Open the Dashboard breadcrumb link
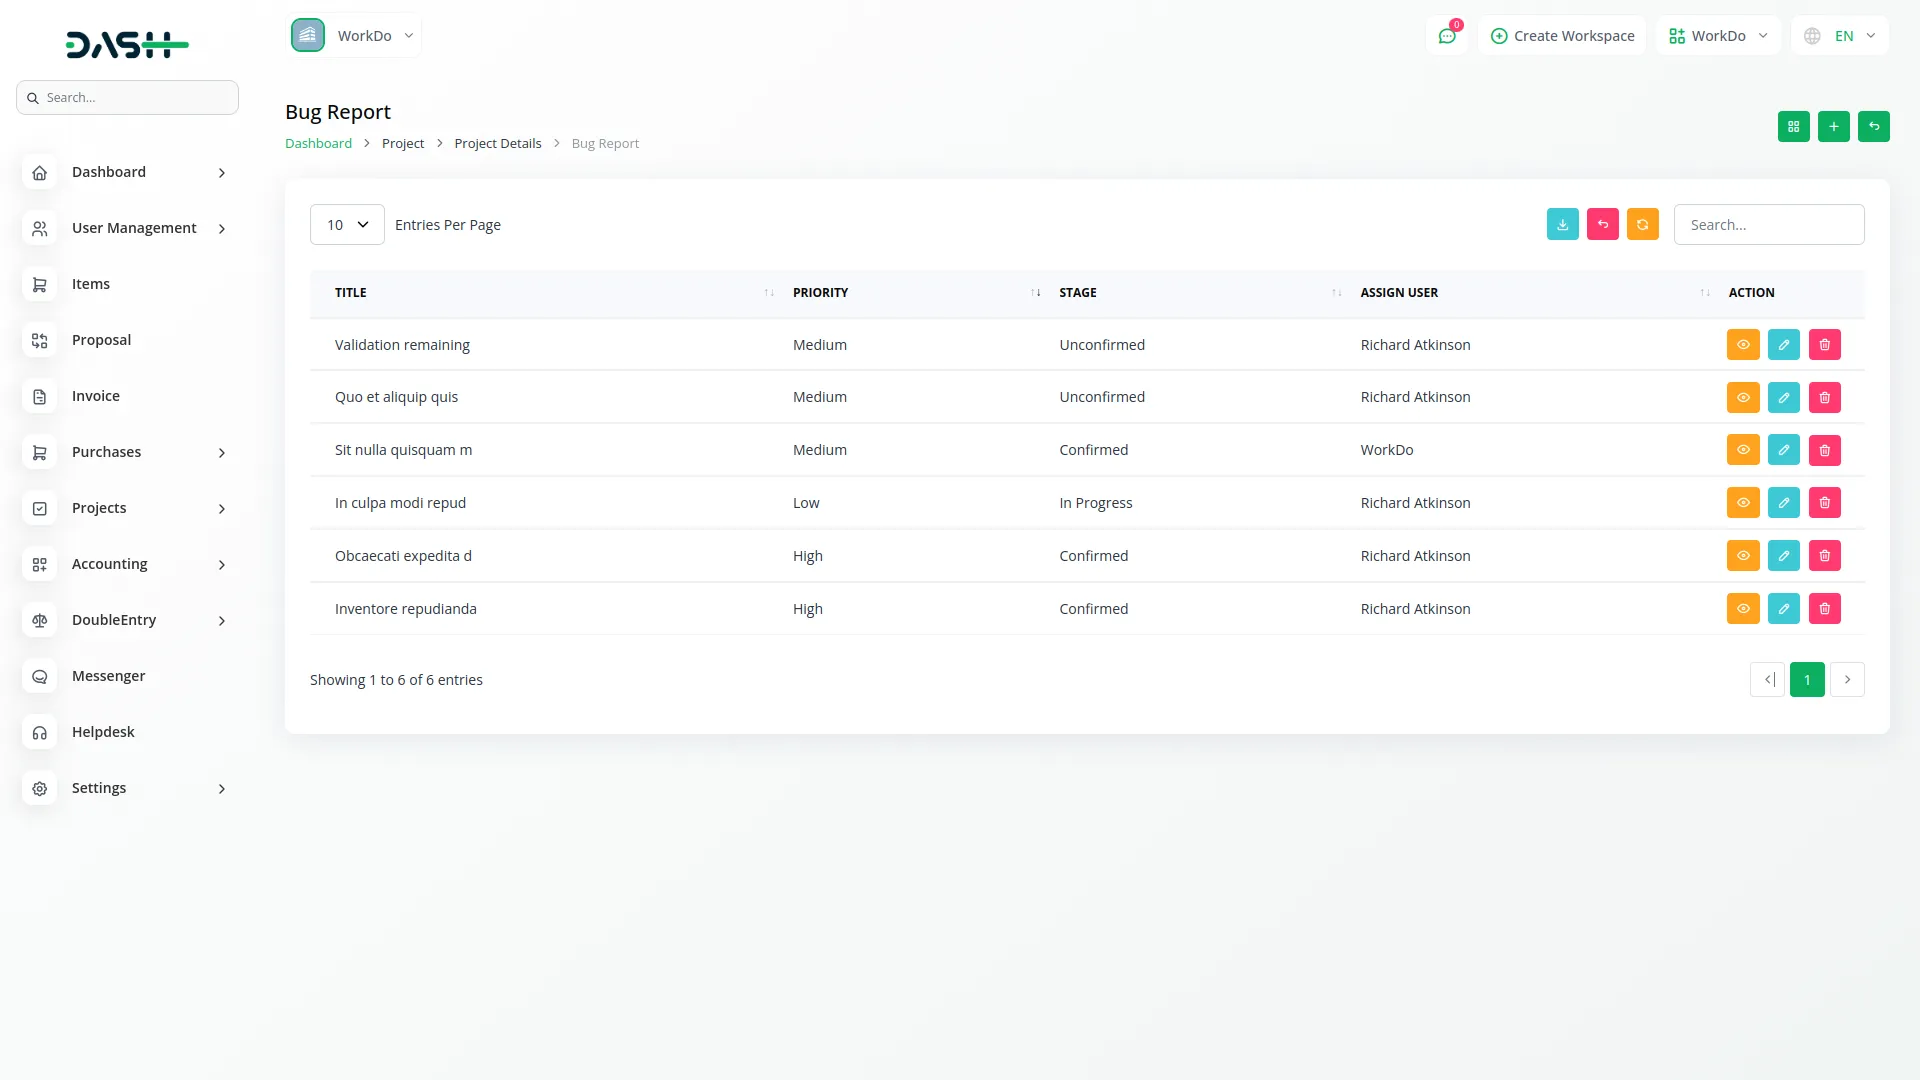Screen dimensions: 1920x1080 pyautogui.click(x=318, y=143)
